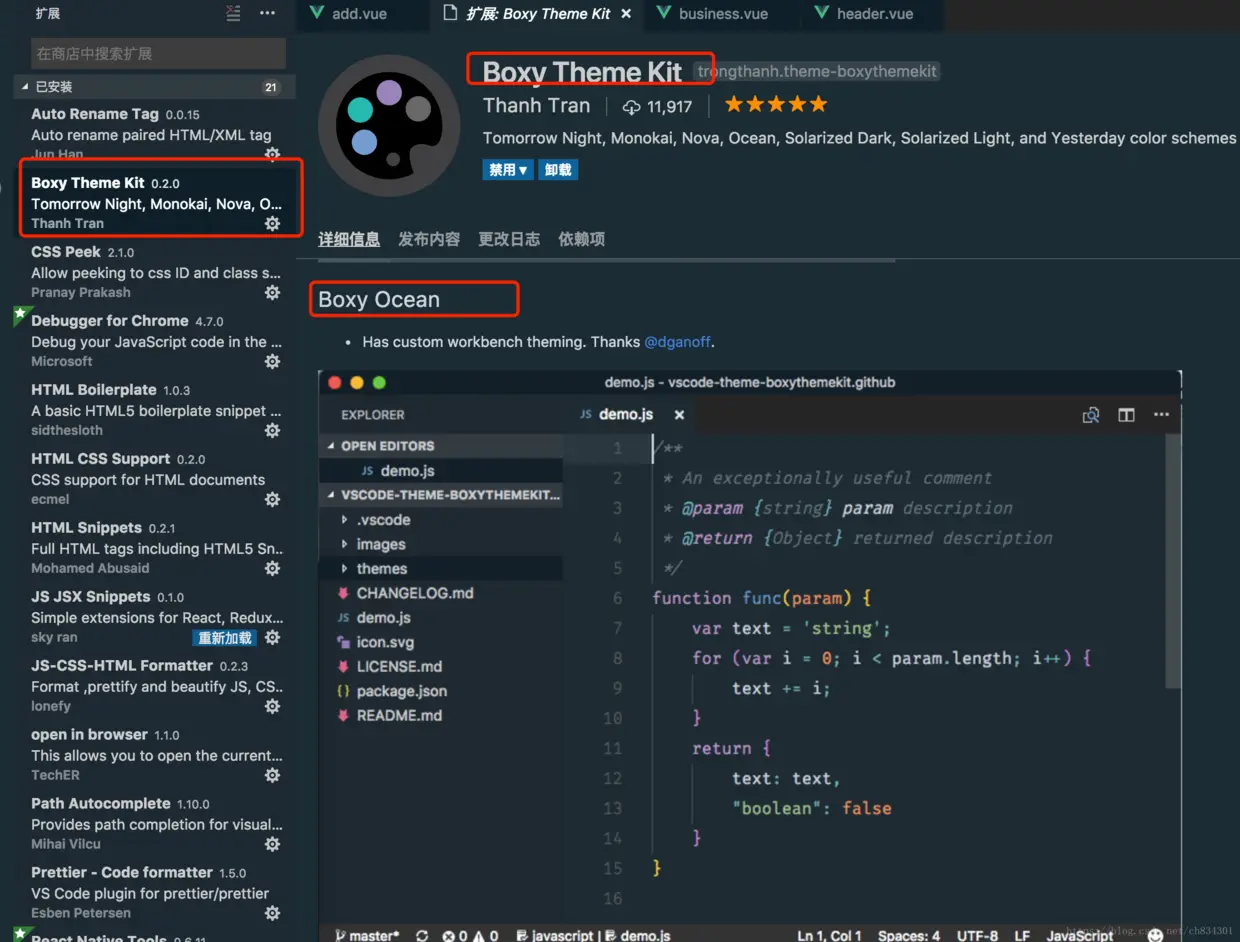Select HTML CSS Support extension
This screenshot has height=942, width=1240.
(x=155, y=479)
